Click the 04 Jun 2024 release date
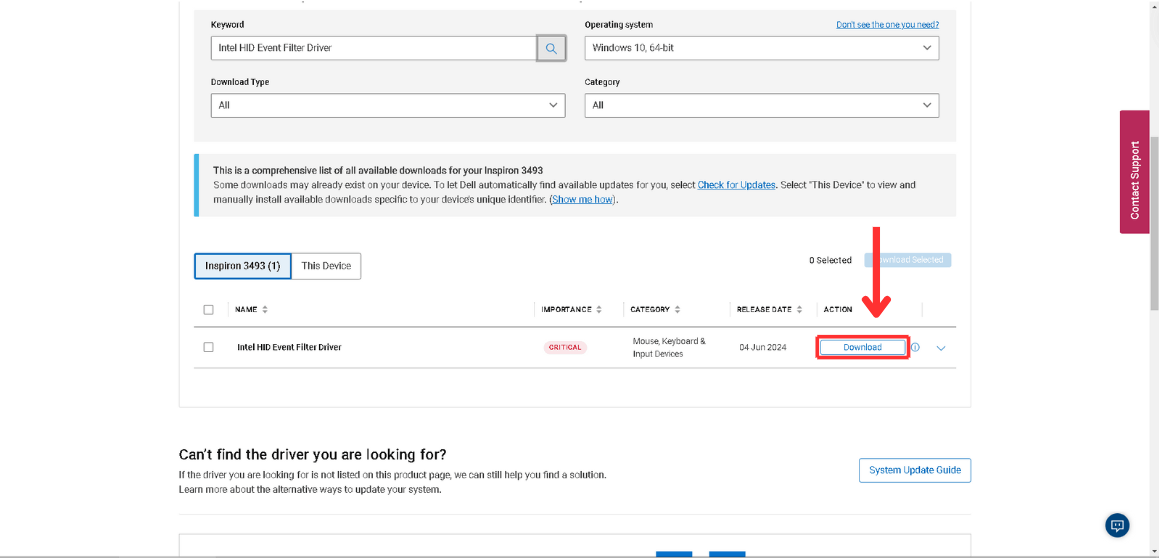This screenshot has width=1159, height=560. (x=765, y=347)
